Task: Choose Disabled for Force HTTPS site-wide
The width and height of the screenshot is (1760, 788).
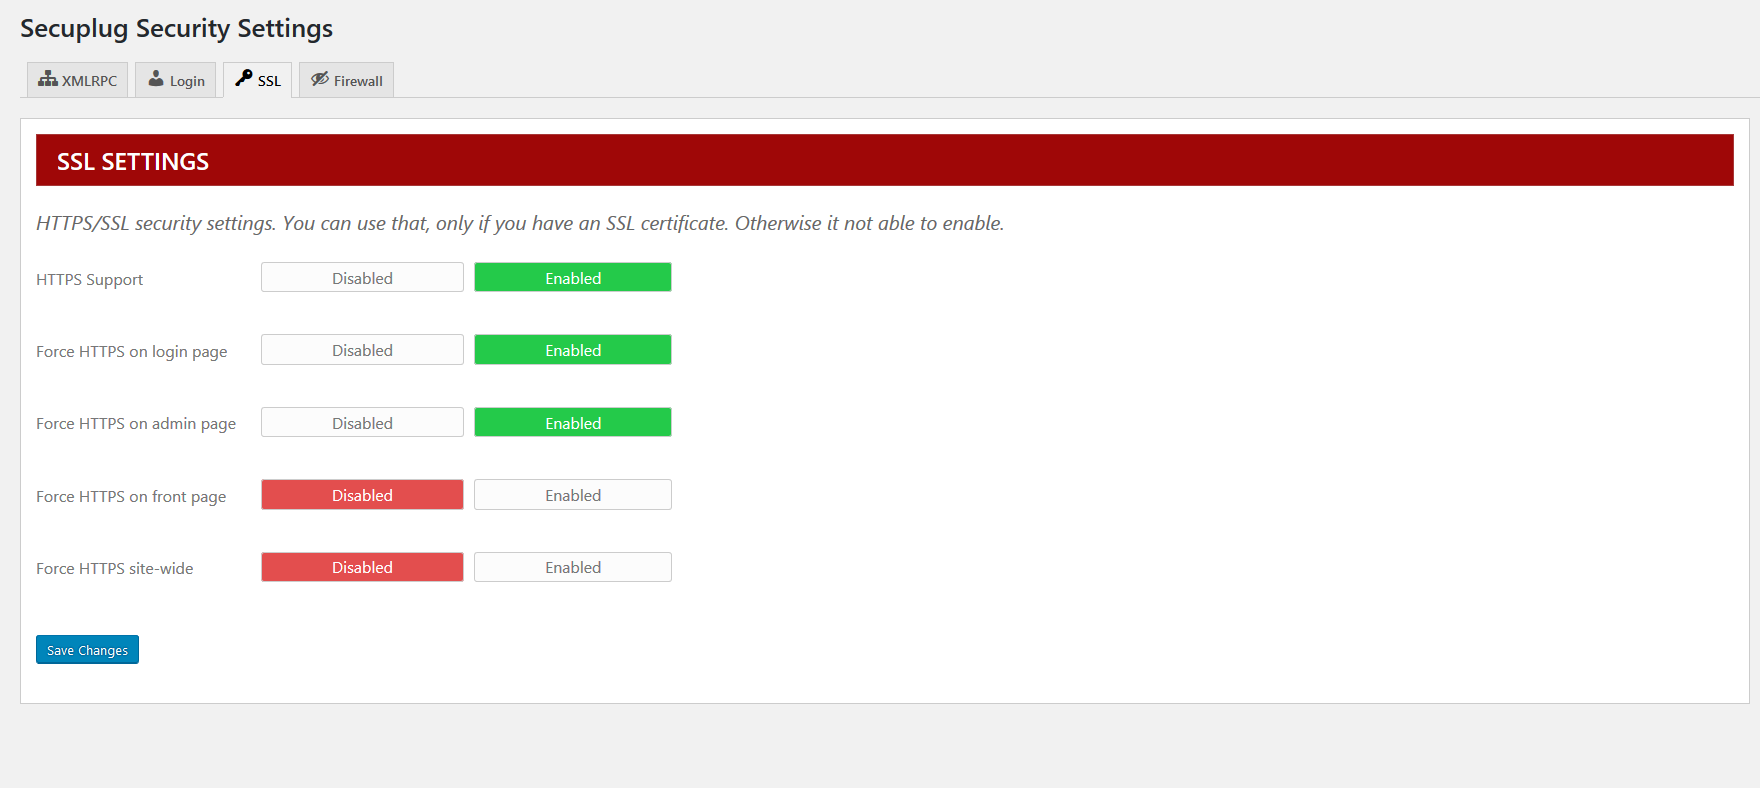Action: pos(362,567)
